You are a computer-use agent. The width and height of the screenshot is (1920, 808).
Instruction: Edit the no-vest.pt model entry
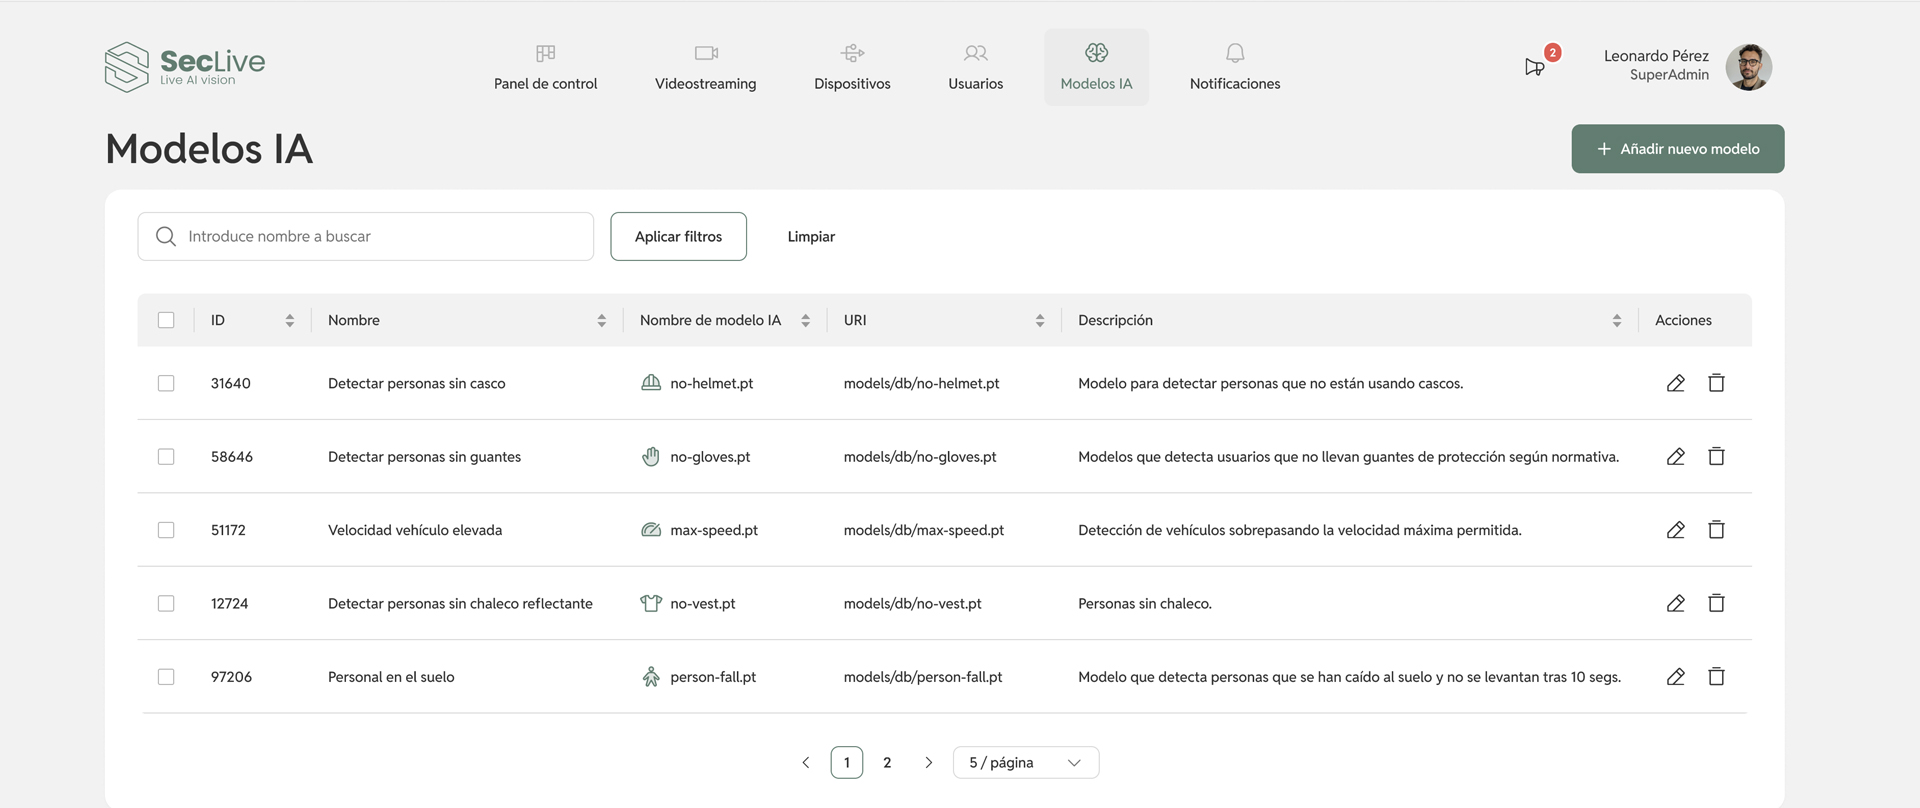[x=1676, y=604]
